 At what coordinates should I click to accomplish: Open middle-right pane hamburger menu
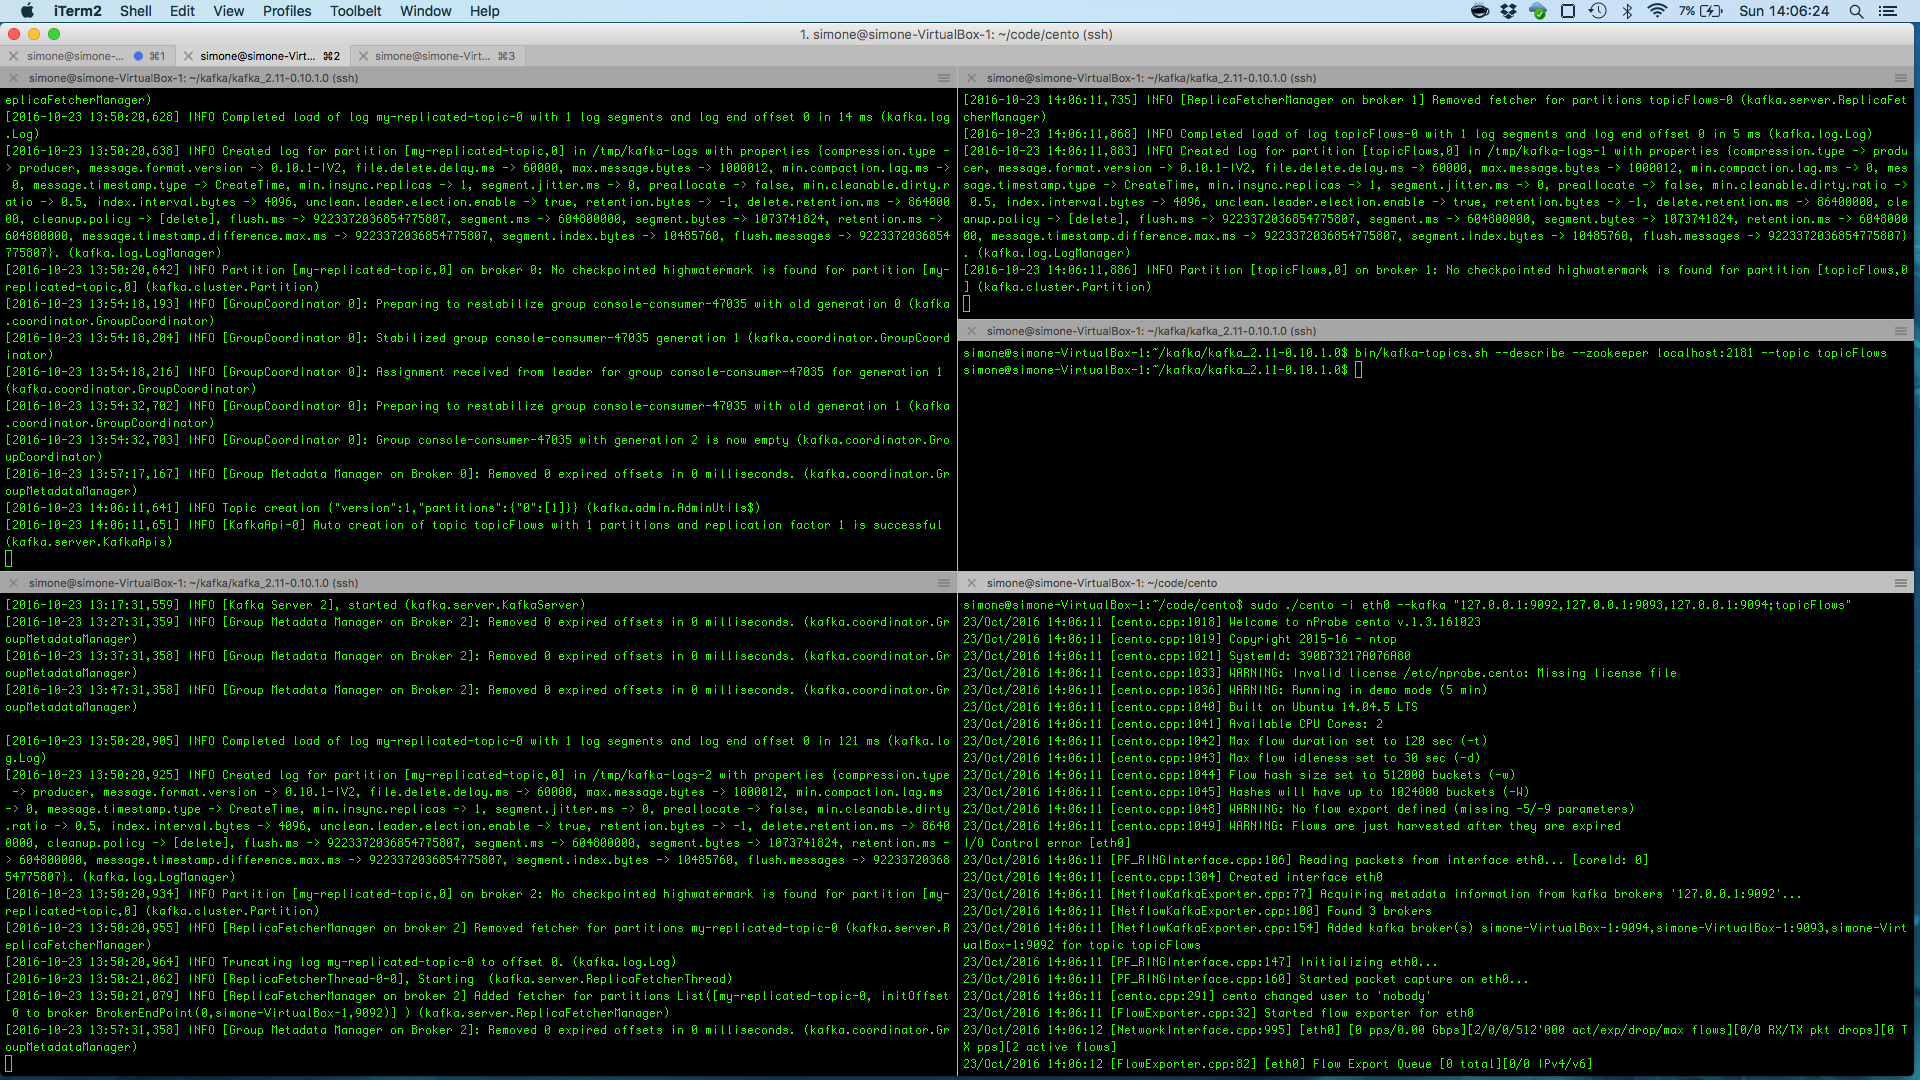(1901, 331)
